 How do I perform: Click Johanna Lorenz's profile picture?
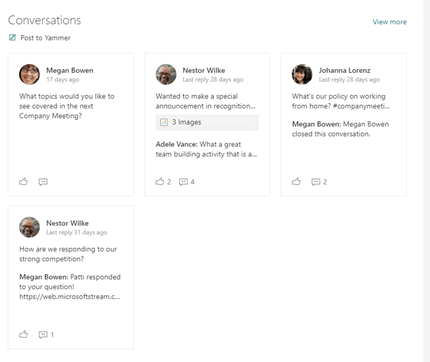(302, 74)
